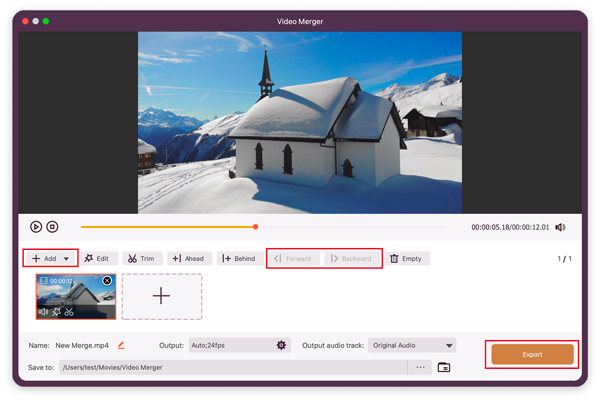Image resolution: width=600 pixels, height=401 pixels.
Task: Play the video preview
Action: 36,227
